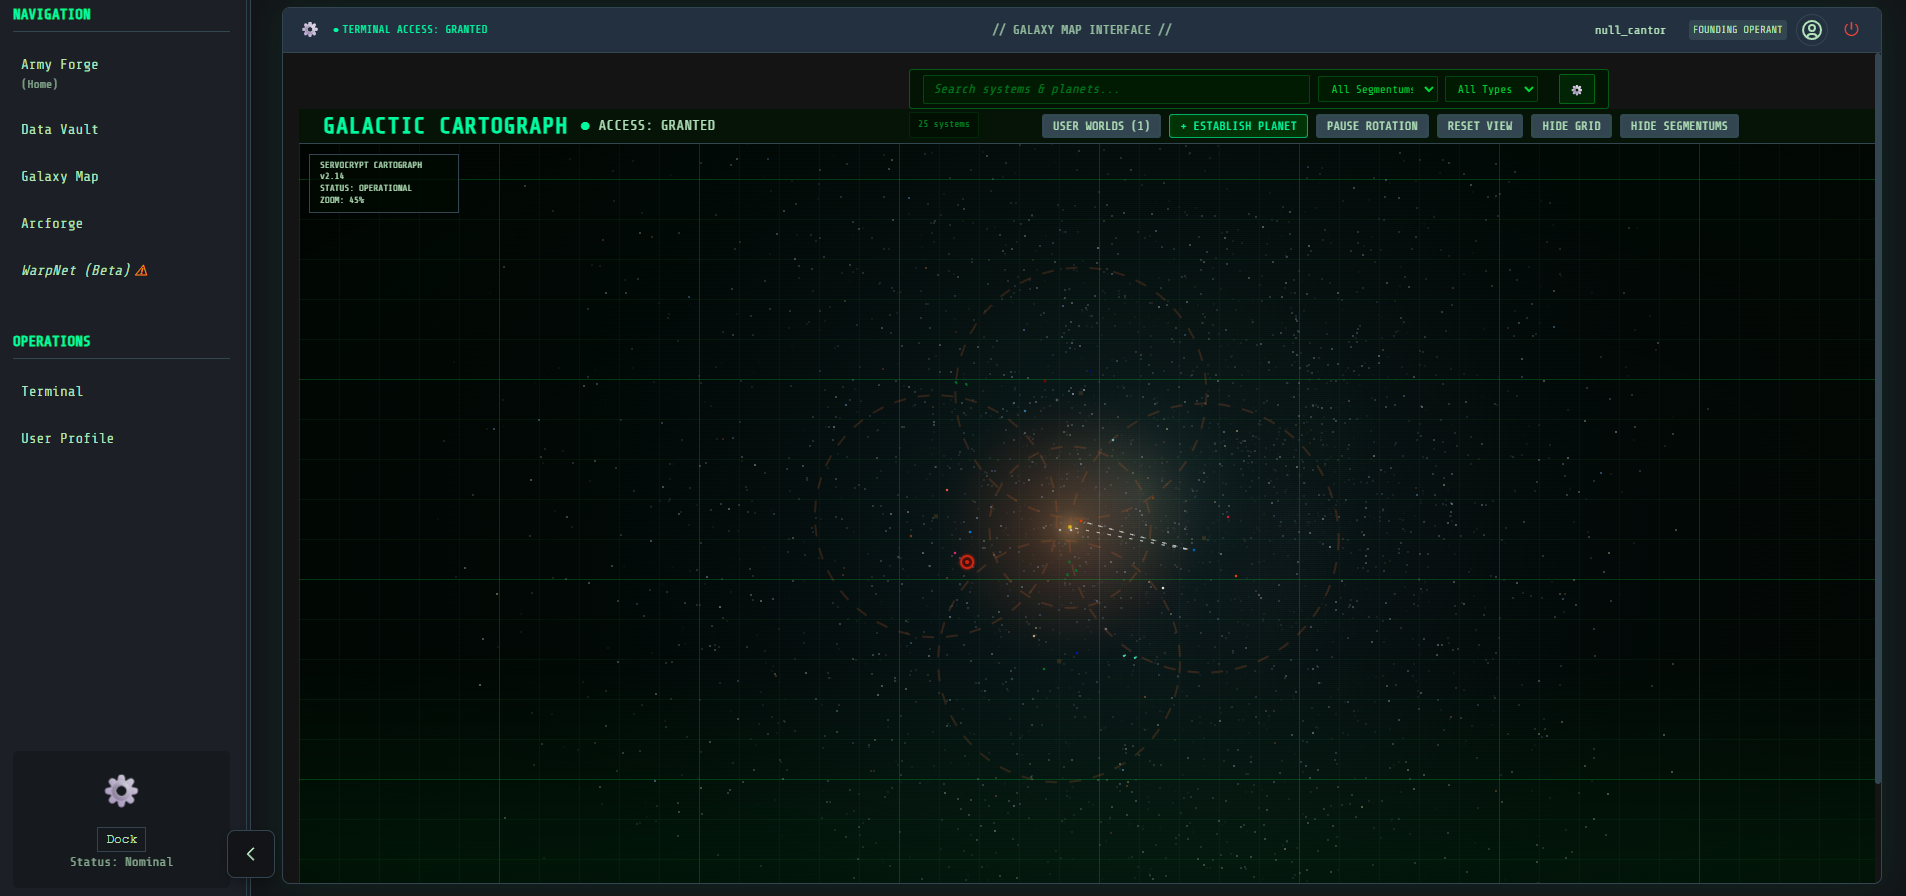Pause the galaxy rotation

(1372, 126)
